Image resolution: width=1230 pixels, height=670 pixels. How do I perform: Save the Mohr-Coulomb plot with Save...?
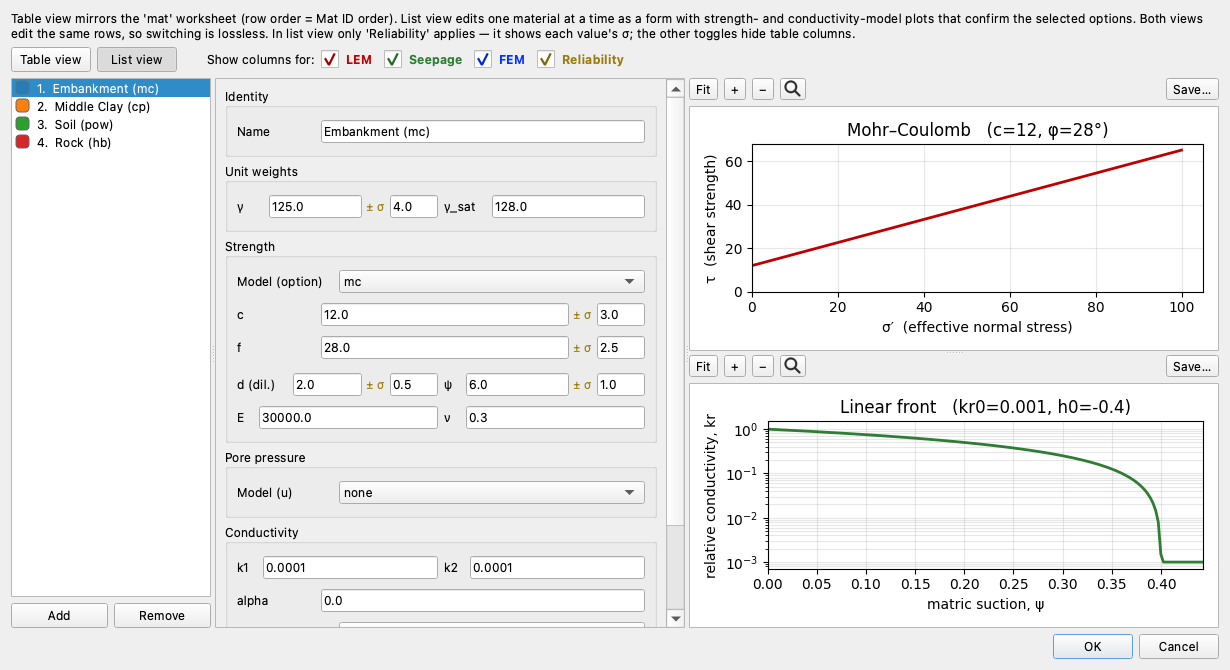1192,89
